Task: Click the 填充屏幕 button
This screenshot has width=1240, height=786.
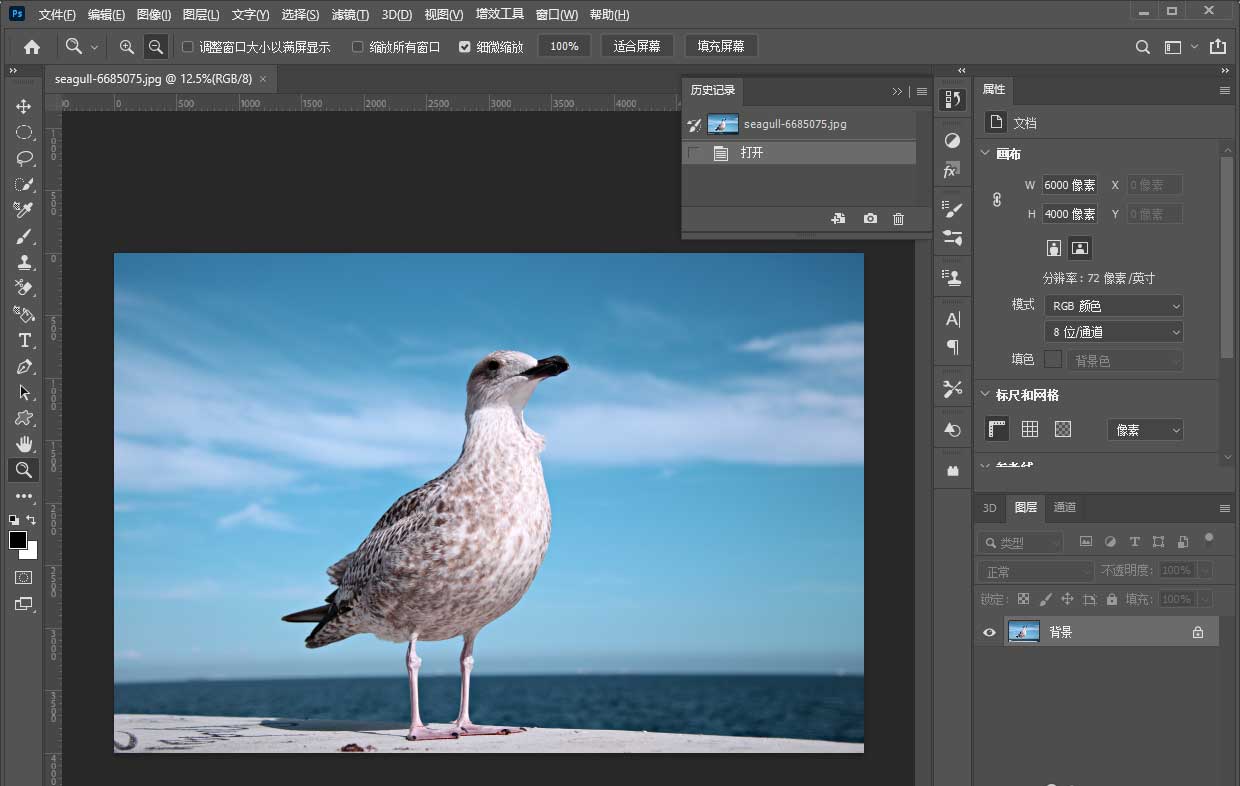Action: tap(721, 47)
